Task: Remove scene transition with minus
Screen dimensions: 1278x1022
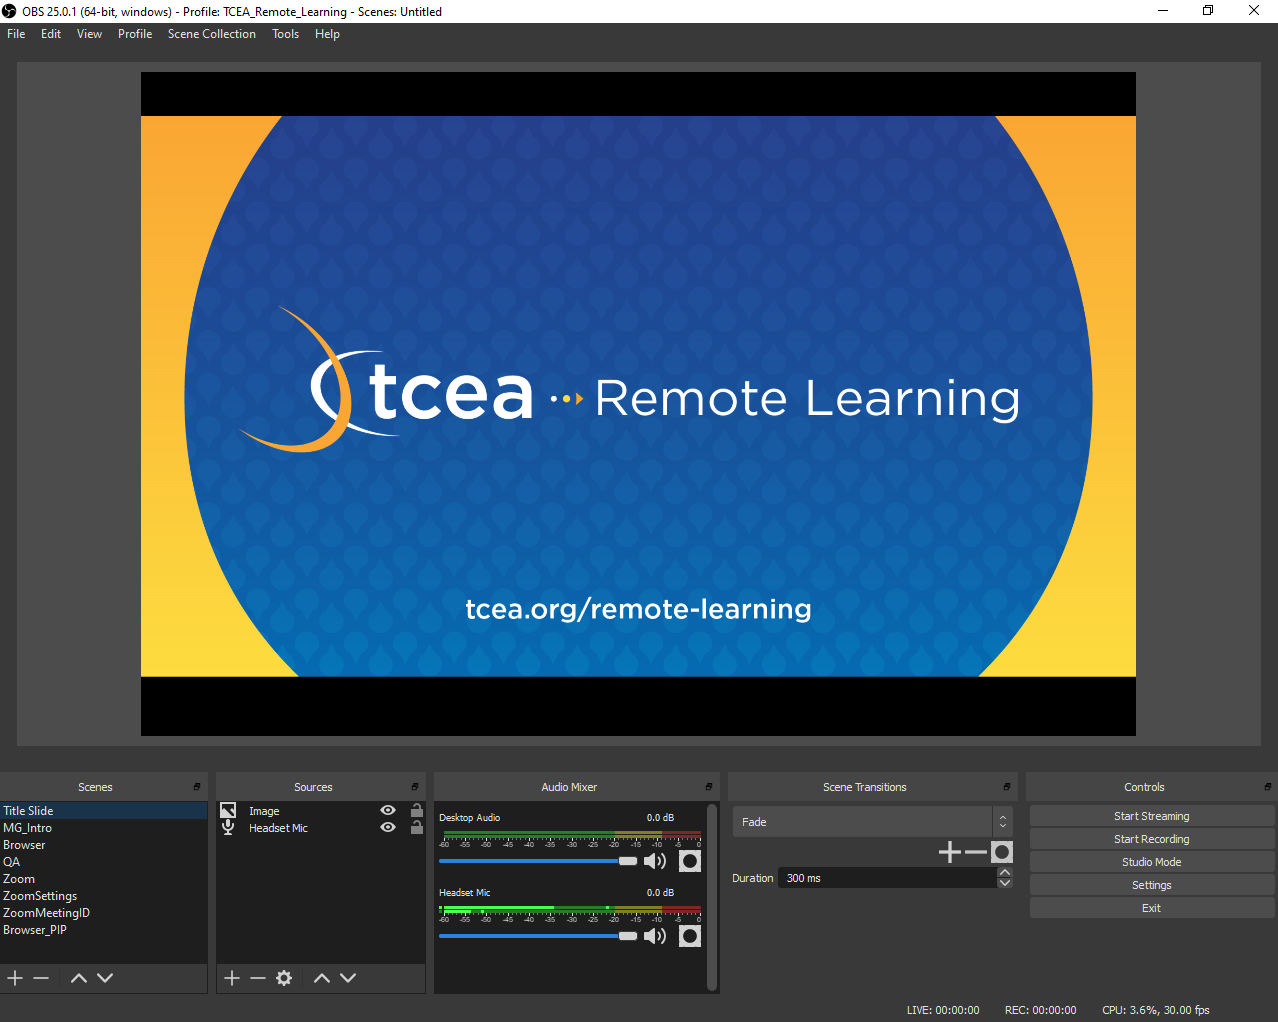Action: point(976,852)
